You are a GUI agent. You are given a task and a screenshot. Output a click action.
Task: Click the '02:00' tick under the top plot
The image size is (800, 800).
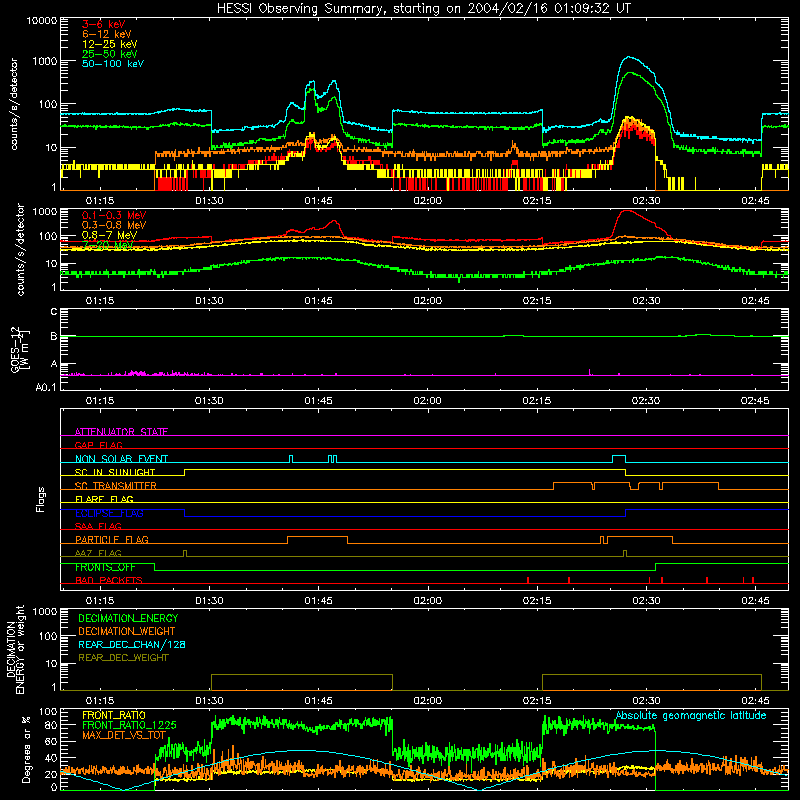(x=427, y=201)
